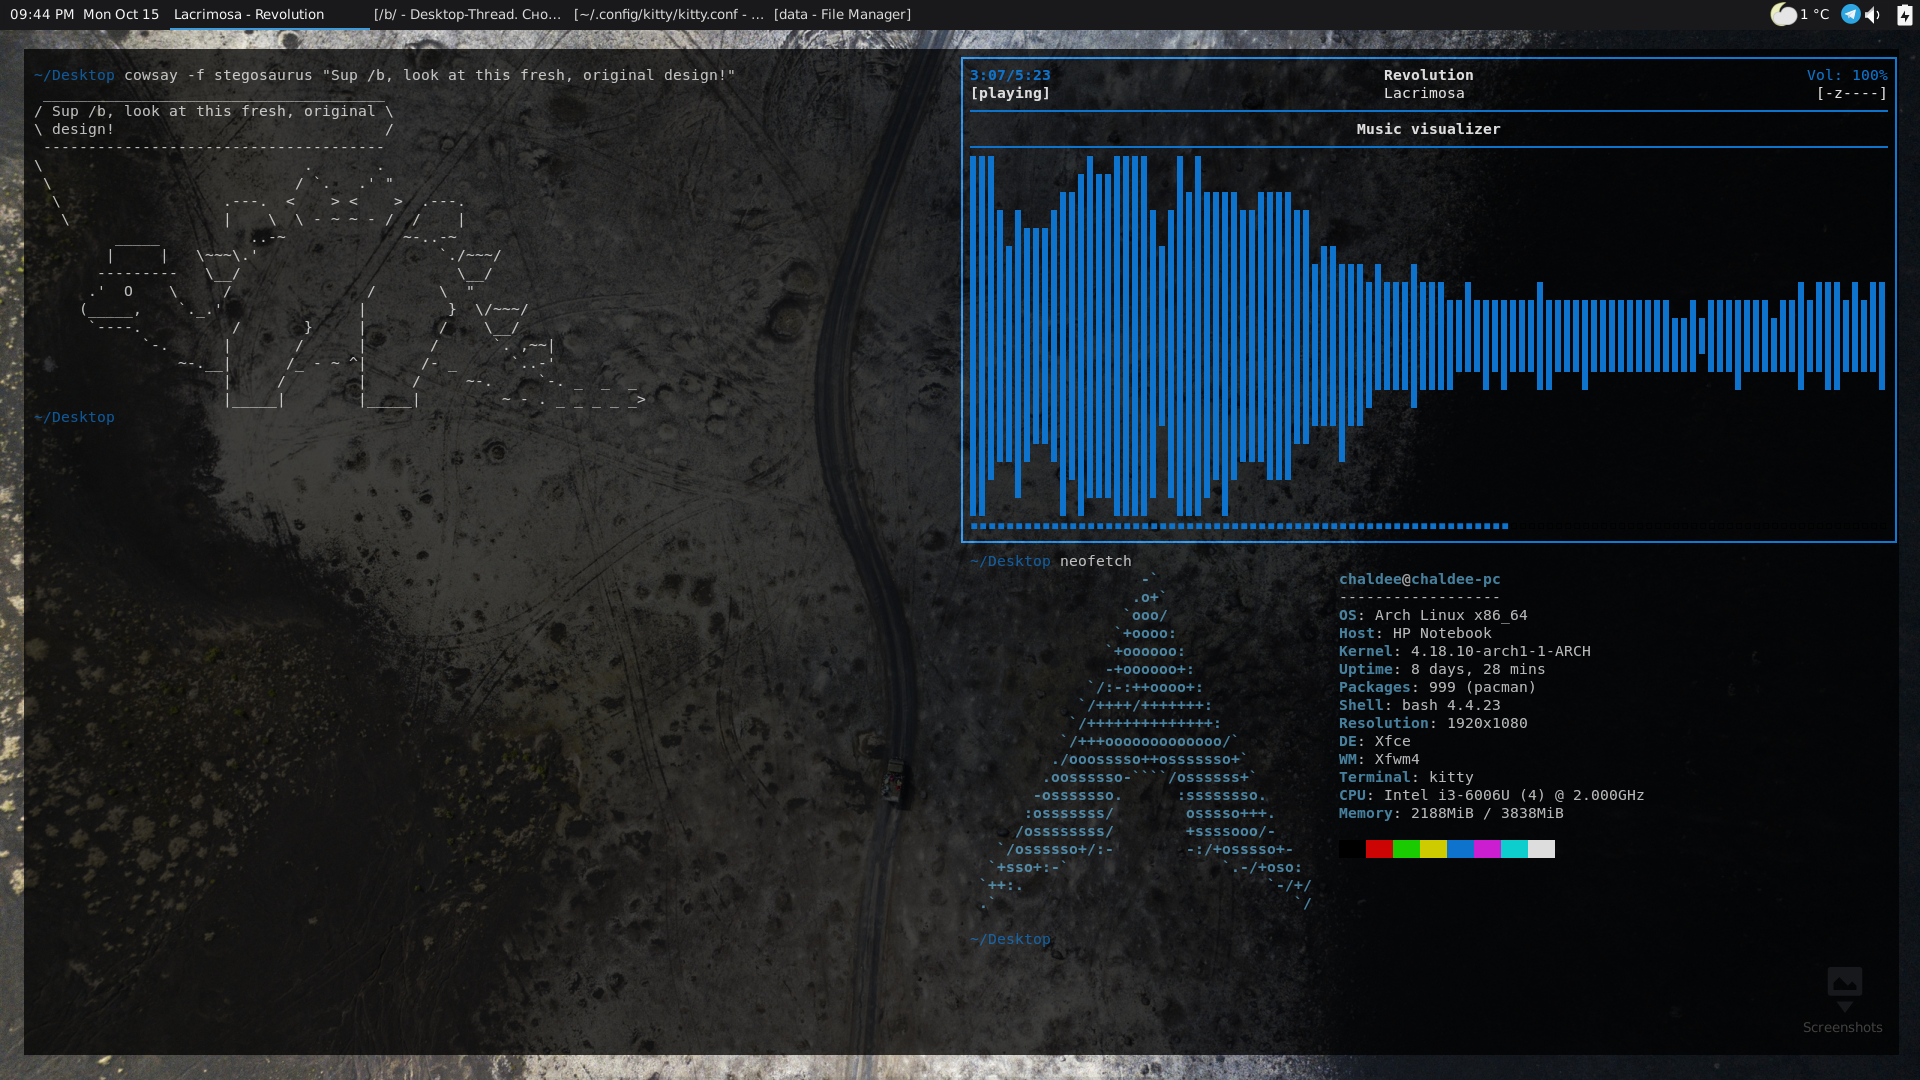Click the Resolution: 1920x1080 line

[1433, 723]
